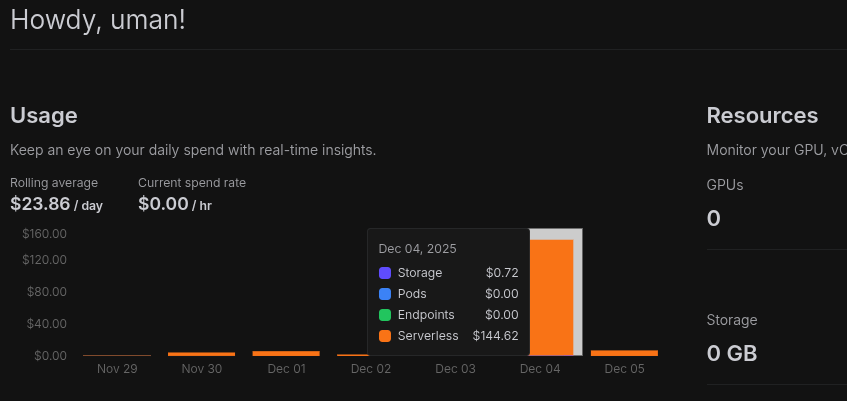Click the purple Storage legend swatch
Viewport: 847px width, 401px height.
pos(385,273)
